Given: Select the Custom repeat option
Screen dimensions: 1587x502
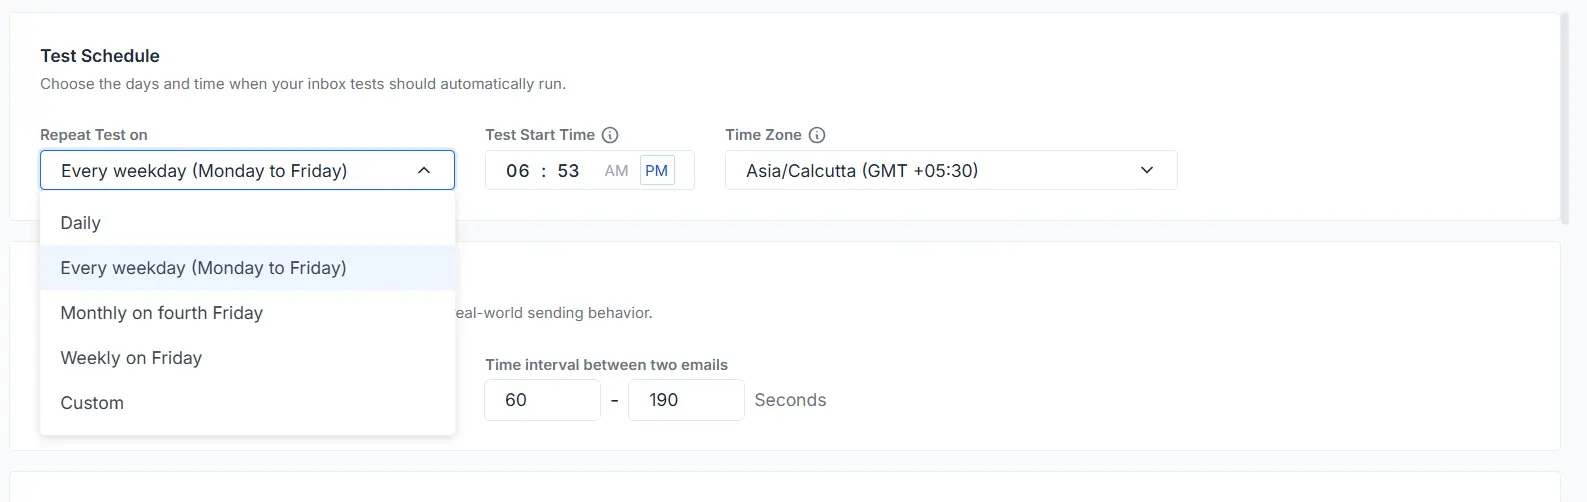Looking at the screenshot, I should point(247,403).
